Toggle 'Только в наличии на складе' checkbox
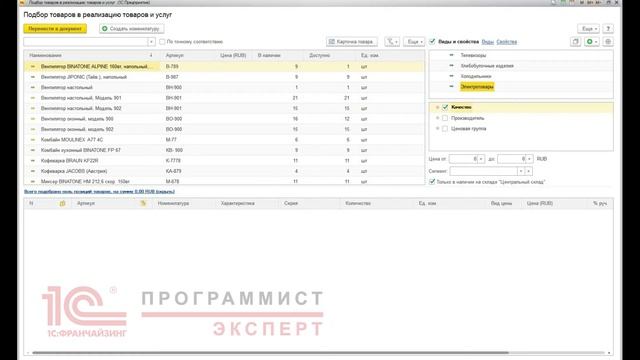 (x=432, y=182)
